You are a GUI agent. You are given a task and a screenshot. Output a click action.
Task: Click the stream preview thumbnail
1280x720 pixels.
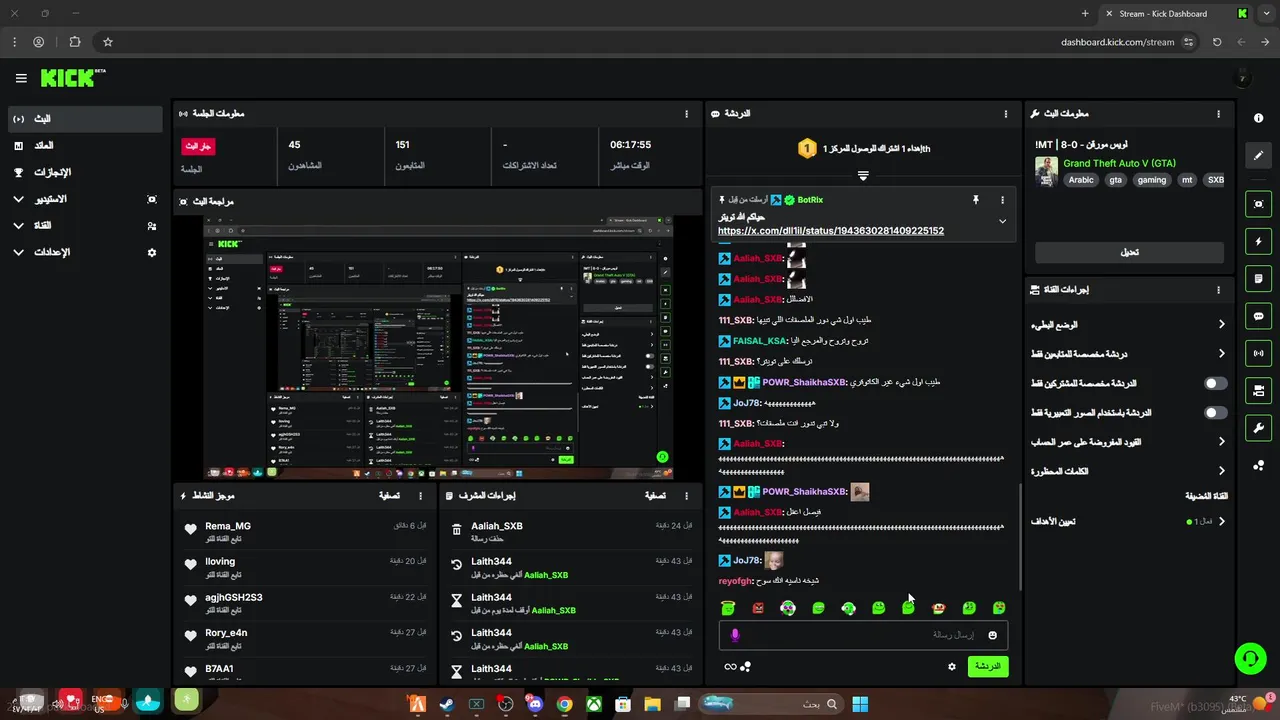click(438, 346)
